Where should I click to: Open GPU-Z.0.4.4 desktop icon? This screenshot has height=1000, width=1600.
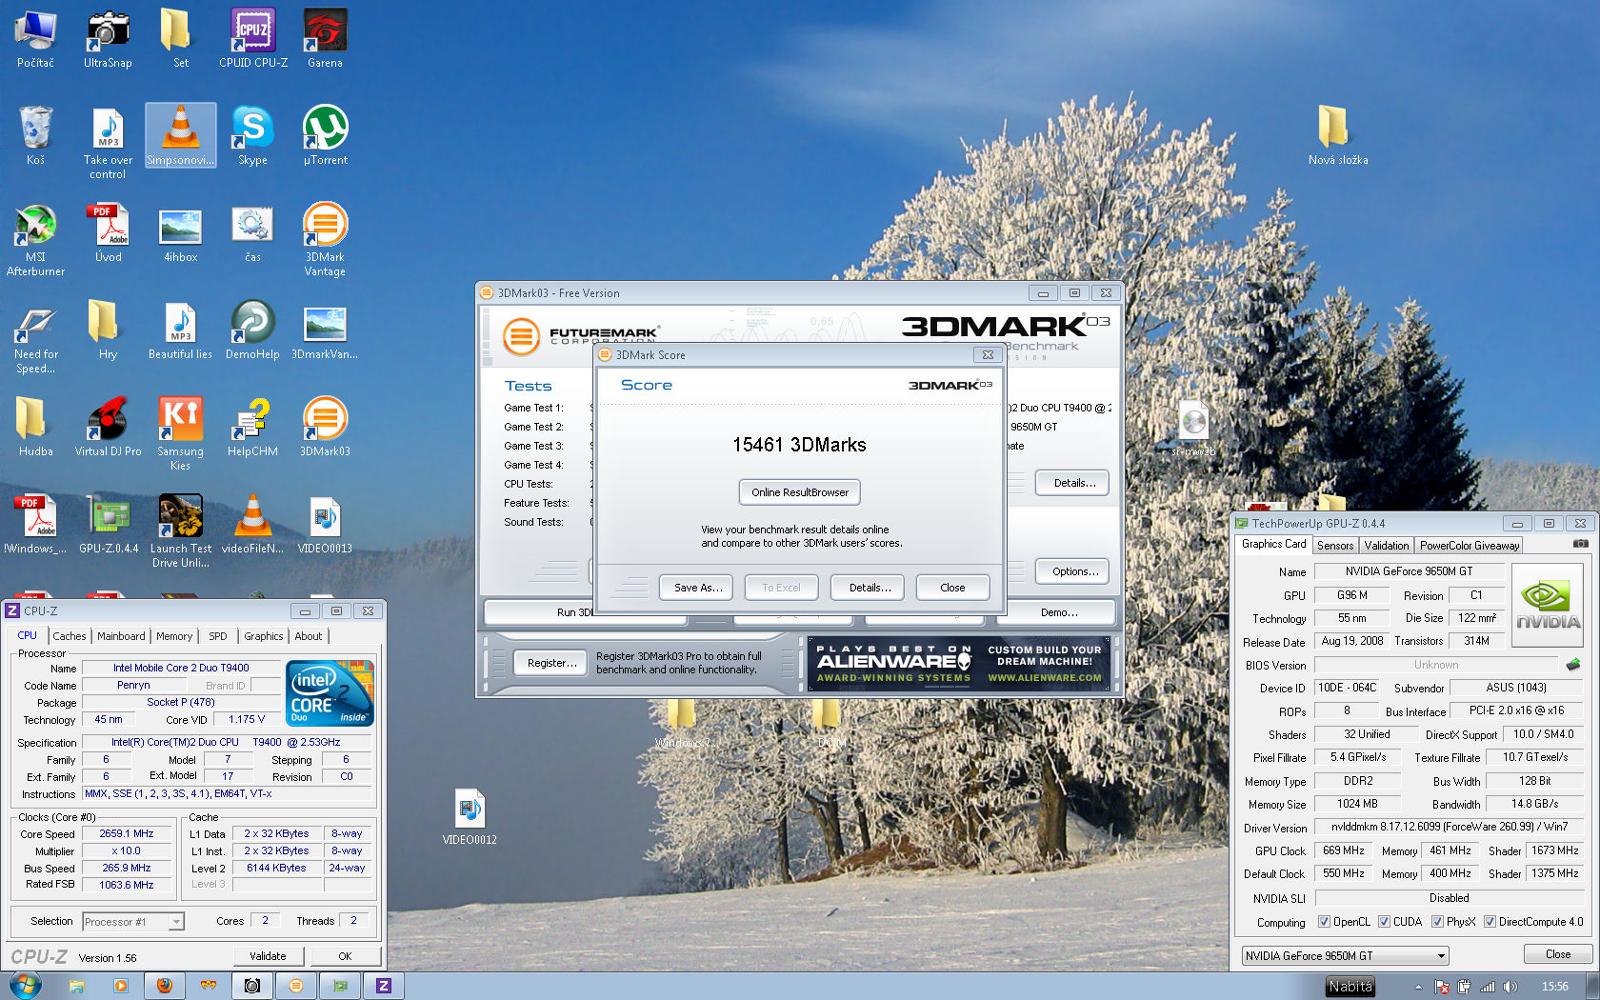(x=108, y=524)
